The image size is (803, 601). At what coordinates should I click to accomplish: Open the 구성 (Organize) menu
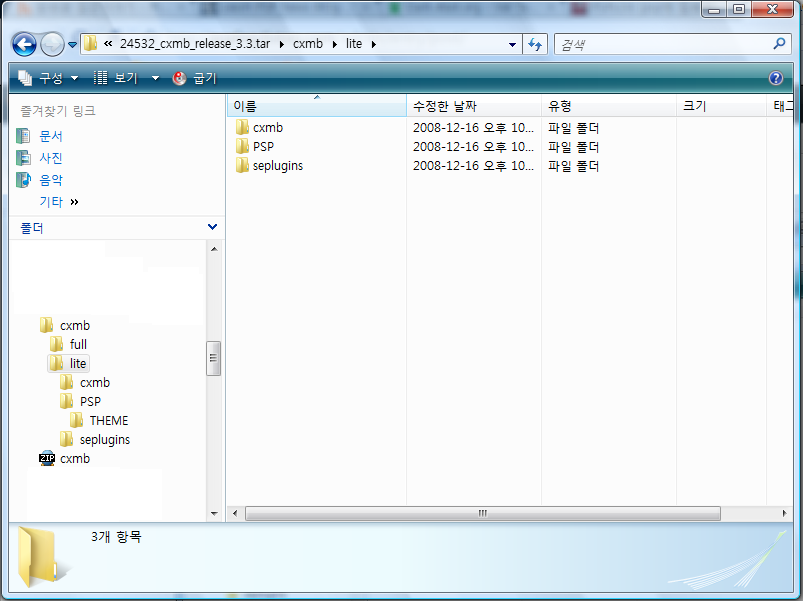pyautogui.click(x=48, y=78)
